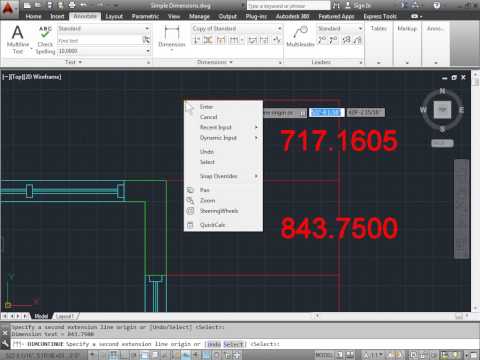Click the Top view control label
Viewport: 480px width, 360px height.
pyautogui.click(x=16, y=77)
